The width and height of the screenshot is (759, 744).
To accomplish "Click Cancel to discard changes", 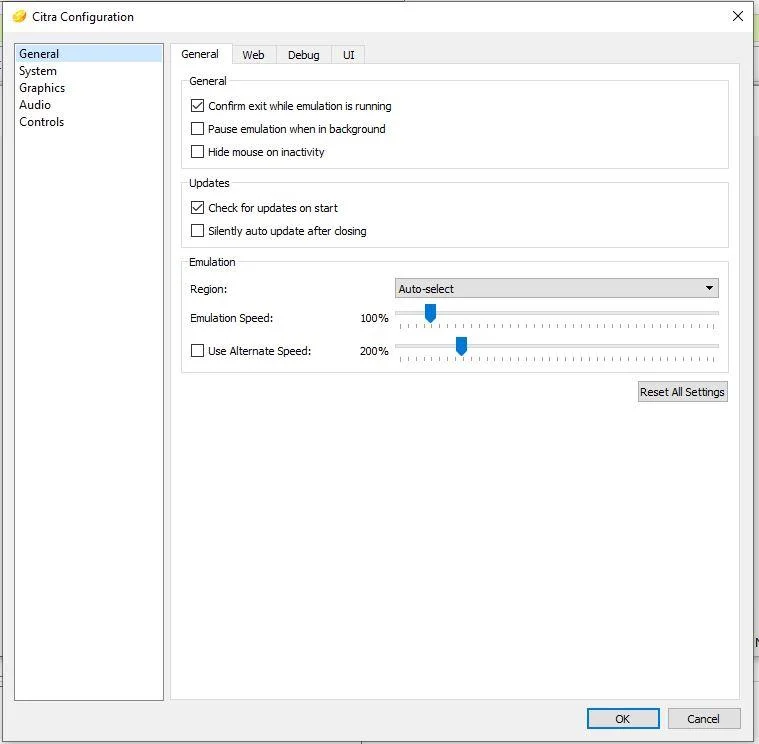I will point(704,718).
